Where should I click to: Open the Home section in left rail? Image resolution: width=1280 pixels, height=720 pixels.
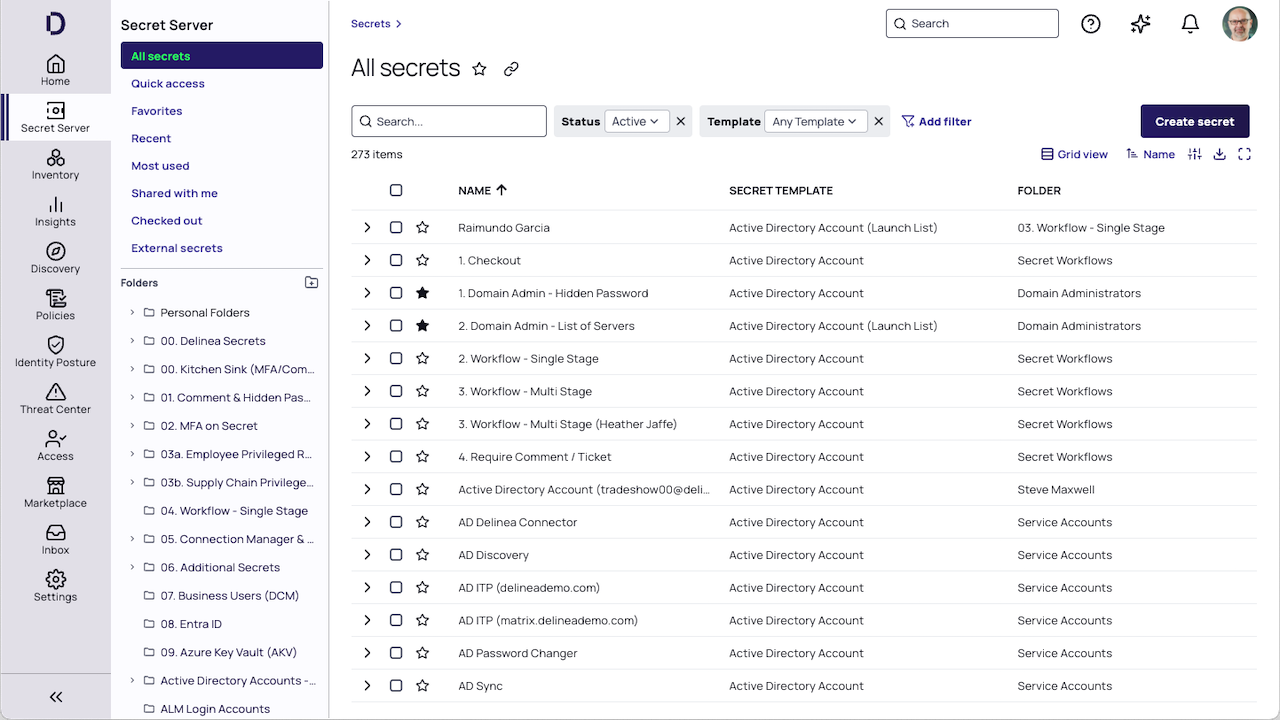(55, 70)
